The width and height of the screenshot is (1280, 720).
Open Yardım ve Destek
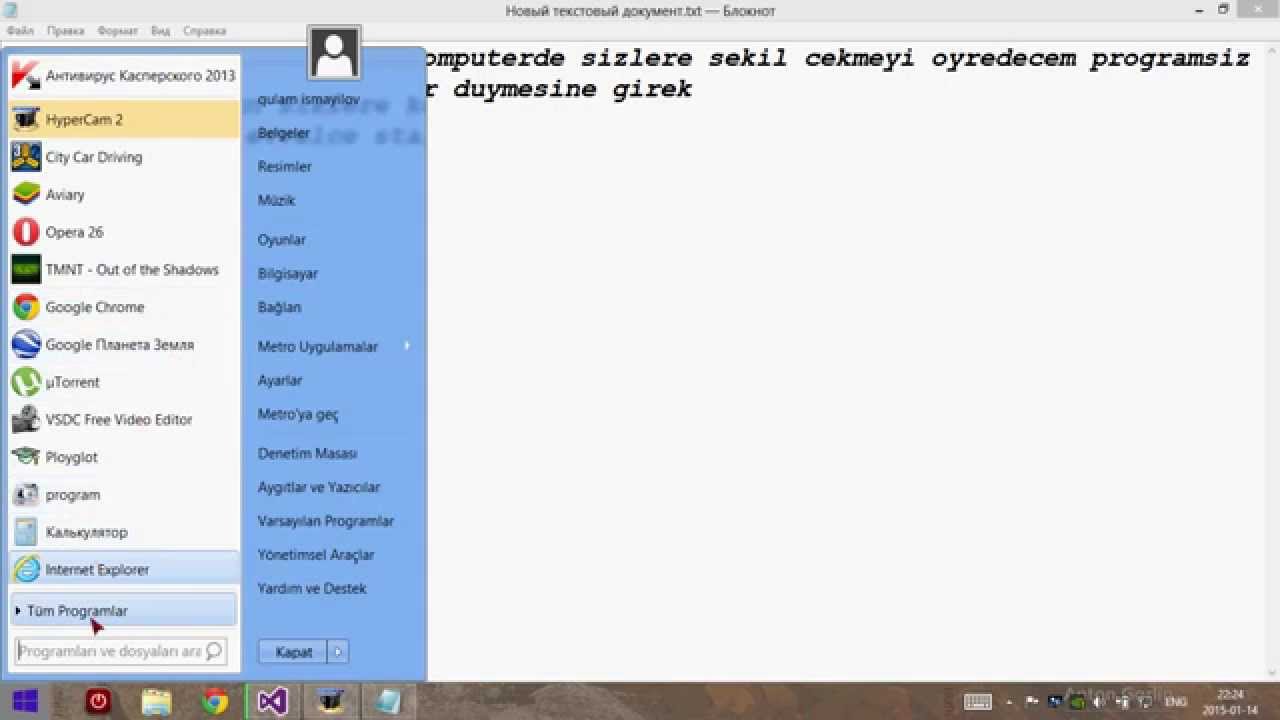click(x=312, y=588)
